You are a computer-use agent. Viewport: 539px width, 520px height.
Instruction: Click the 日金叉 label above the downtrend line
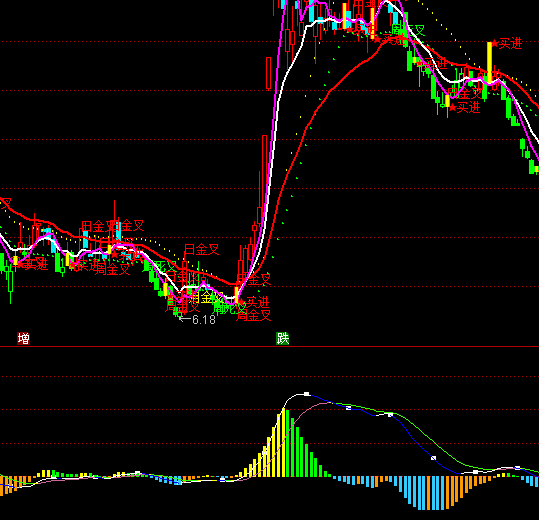pyautogui.click(x=201, y=250)
